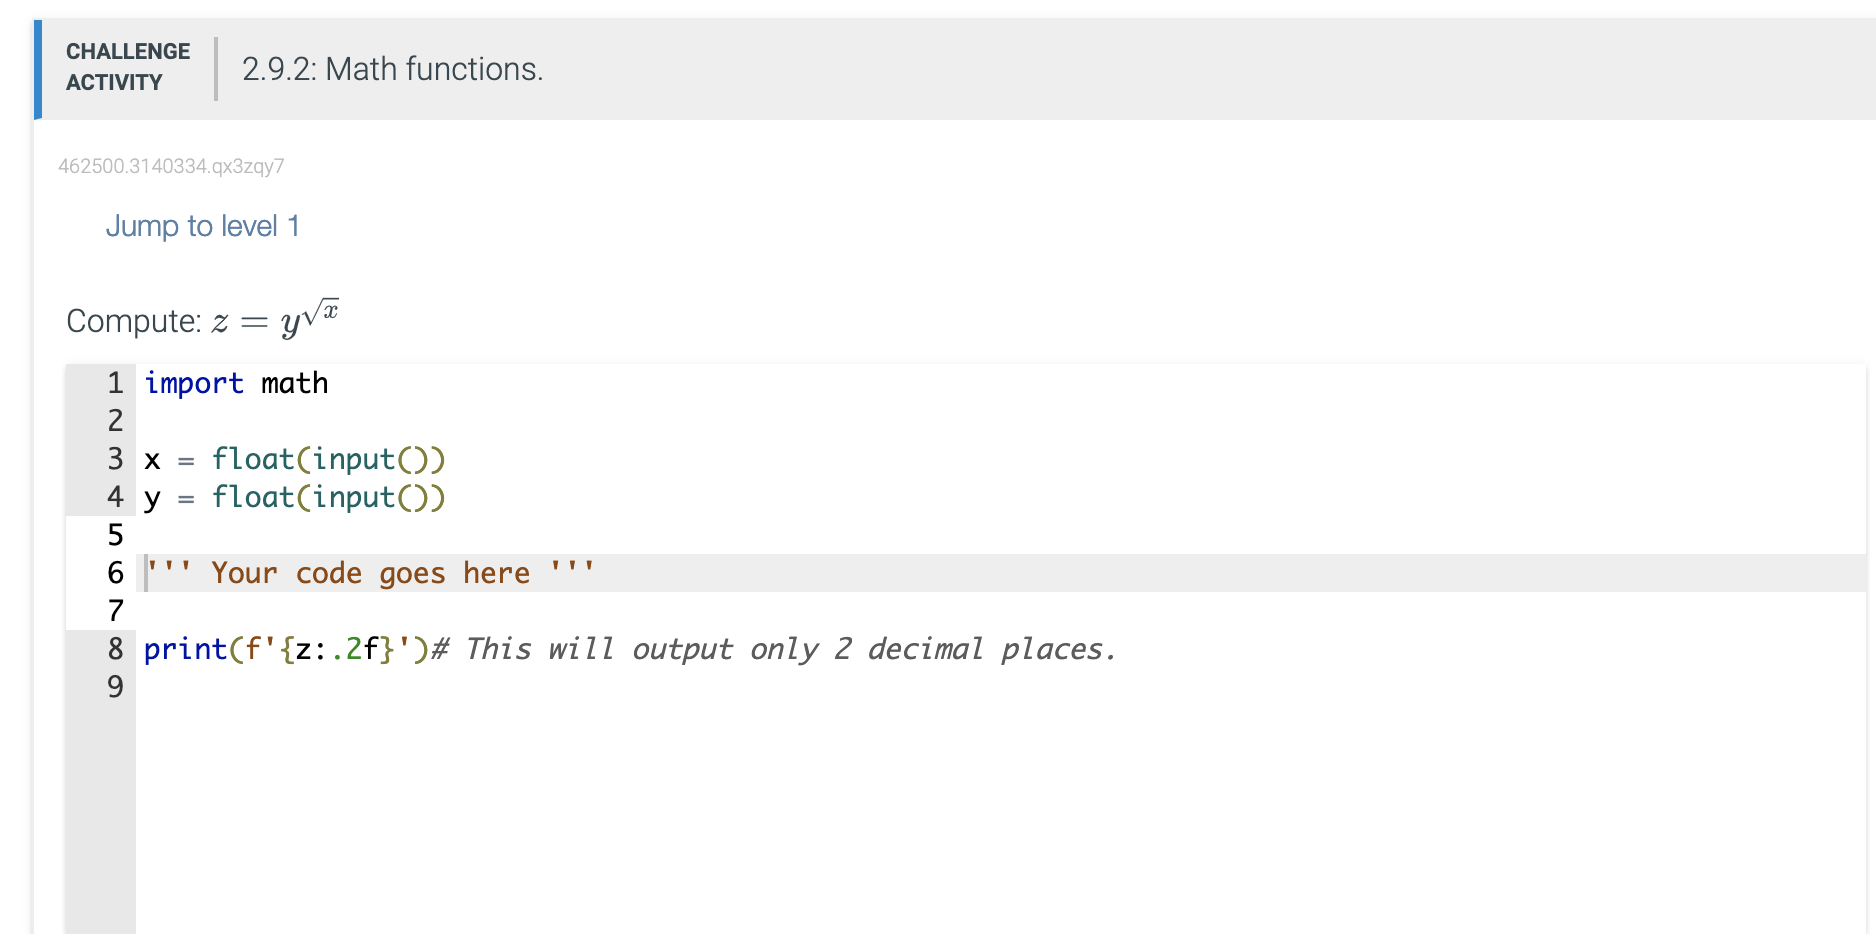The width and height of the screenshot is (1876, 934).
Task: Place cursor on line 6 placeholder comment
Action: 370,572
